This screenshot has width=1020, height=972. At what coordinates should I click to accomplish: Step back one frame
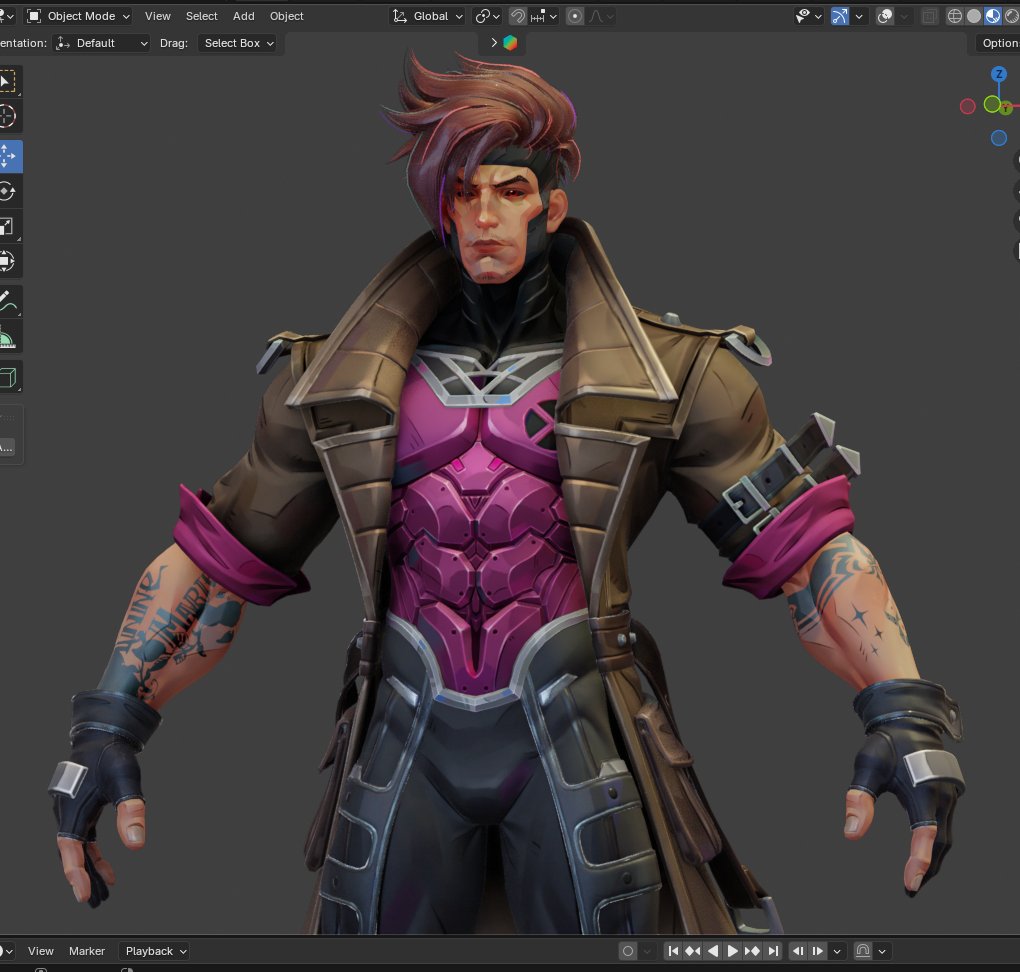click(x=798, y=951)
